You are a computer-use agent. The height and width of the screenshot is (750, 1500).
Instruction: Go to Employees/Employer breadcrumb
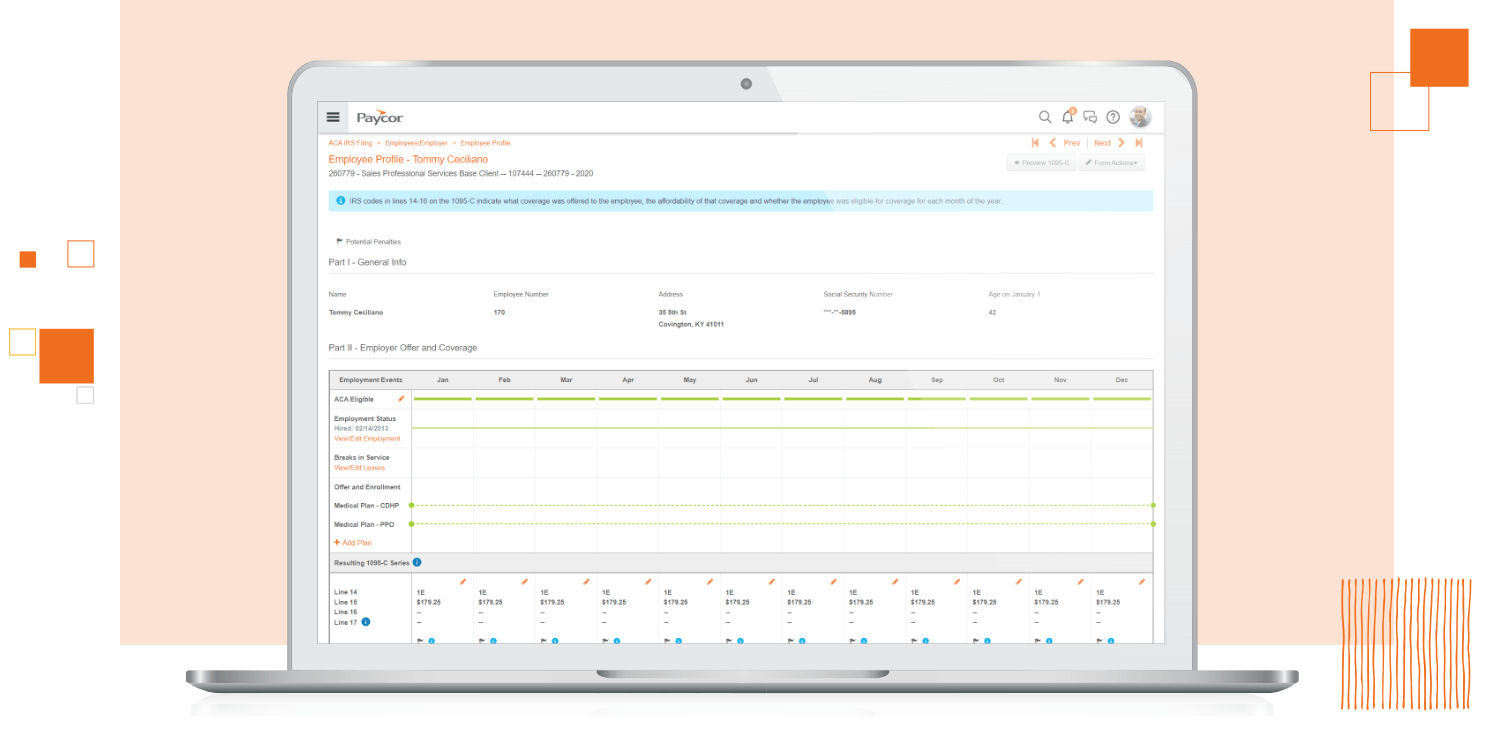(x=416, y=143)
